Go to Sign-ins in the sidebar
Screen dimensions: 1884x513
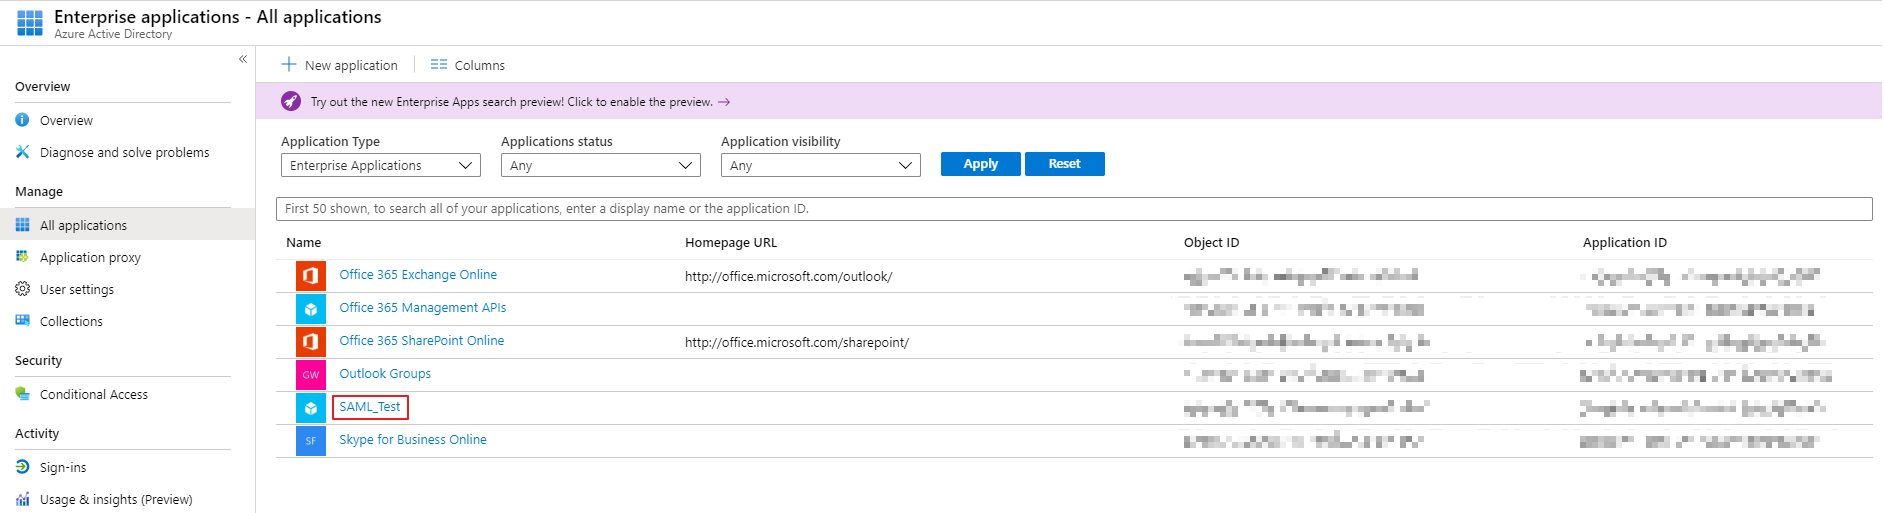pyautogui.click(x=63, y=468)
